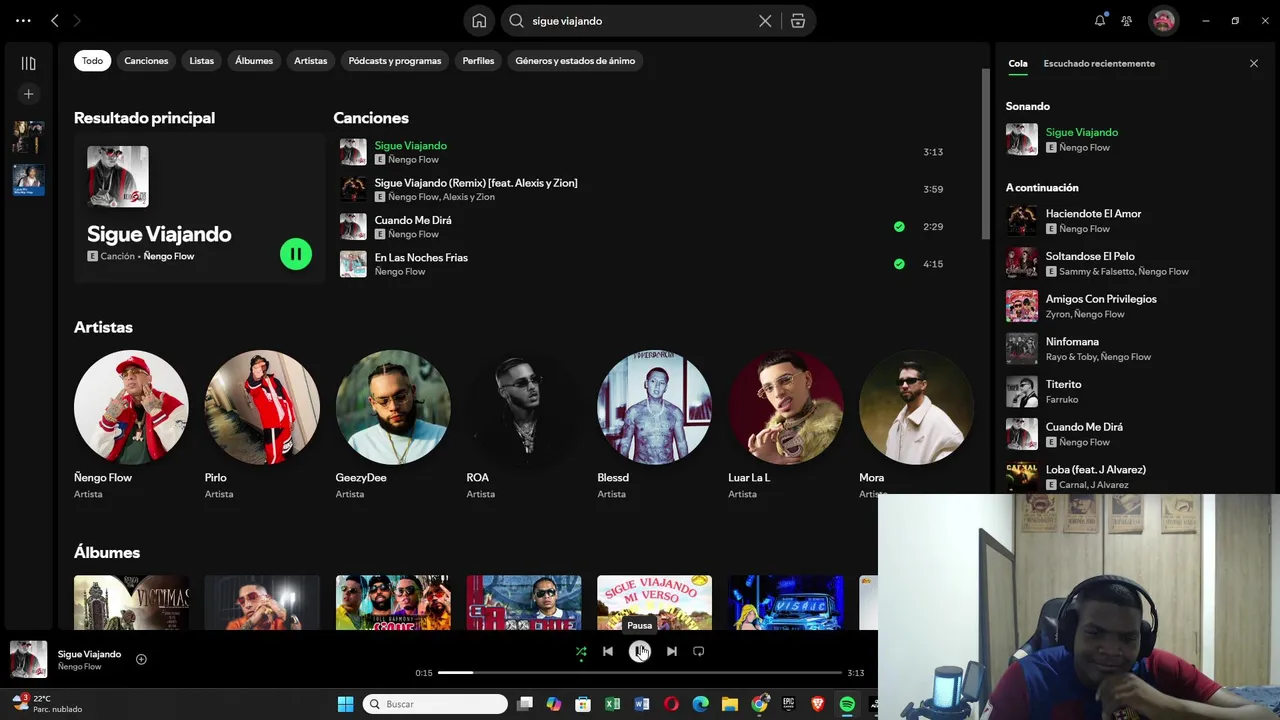
Task: Pause playback in the bottom player
Action: click(640, 651)
